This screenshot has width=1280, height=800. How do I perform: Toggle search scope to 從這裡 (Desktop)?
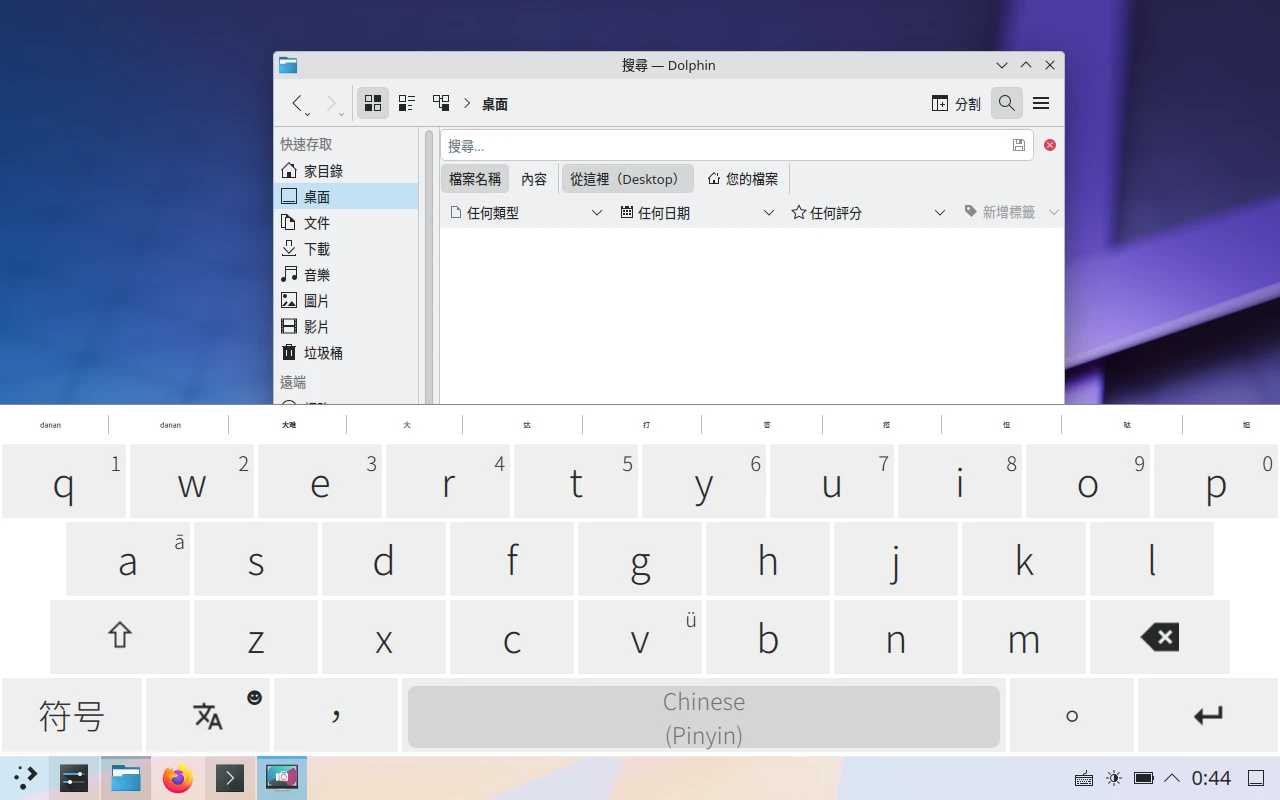(x=627, y=179)
